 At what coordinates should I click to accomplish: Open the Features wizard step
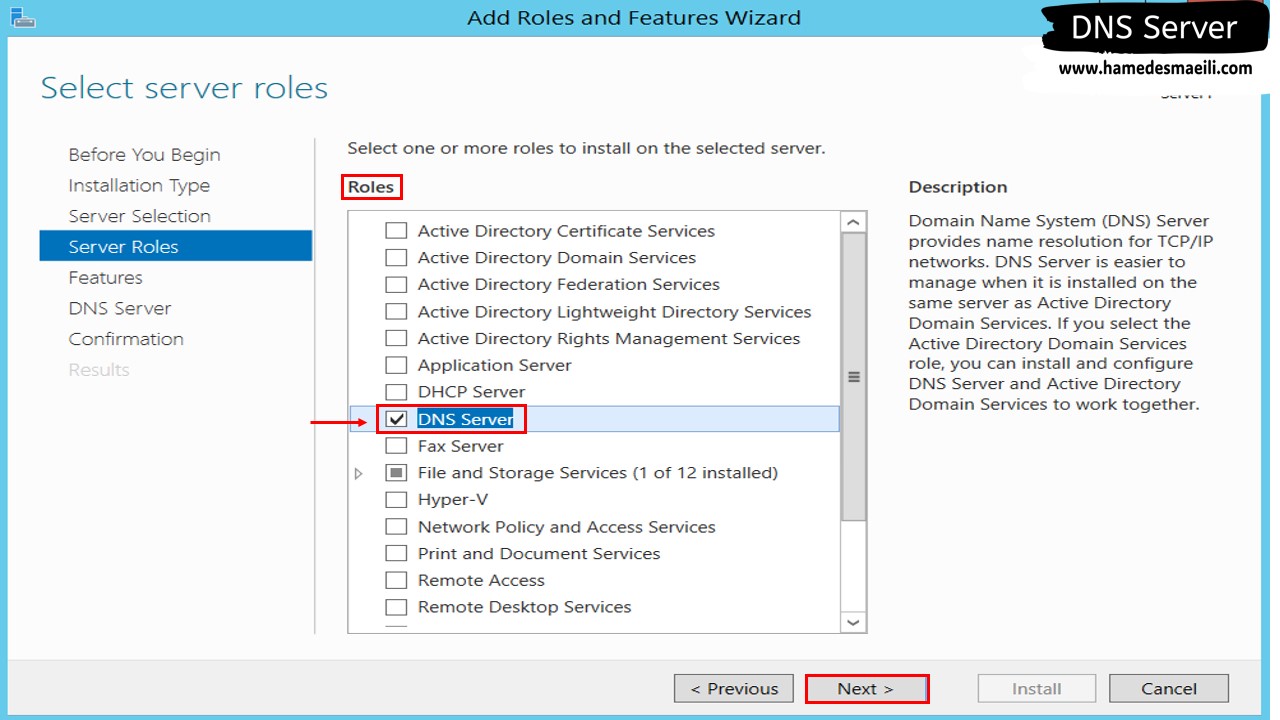coord(105,278)
